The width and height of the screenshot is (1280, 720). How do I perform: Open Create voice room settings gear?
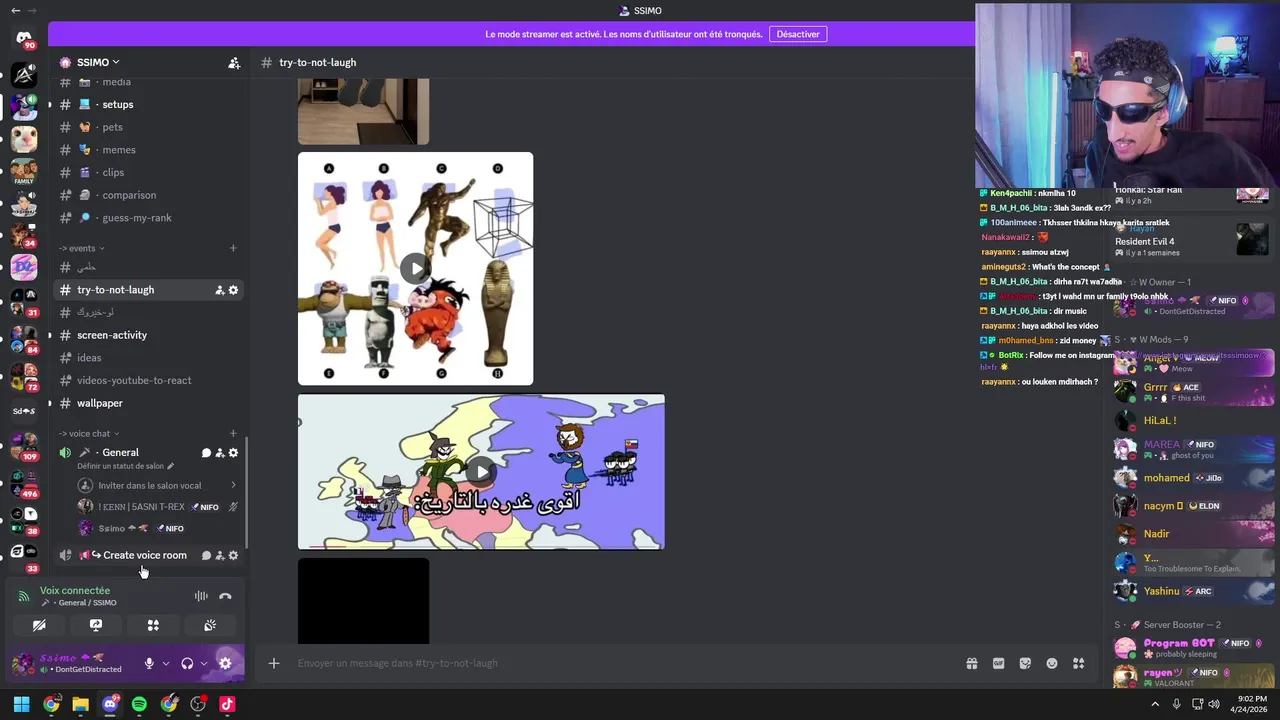click(x=233, y=555)
